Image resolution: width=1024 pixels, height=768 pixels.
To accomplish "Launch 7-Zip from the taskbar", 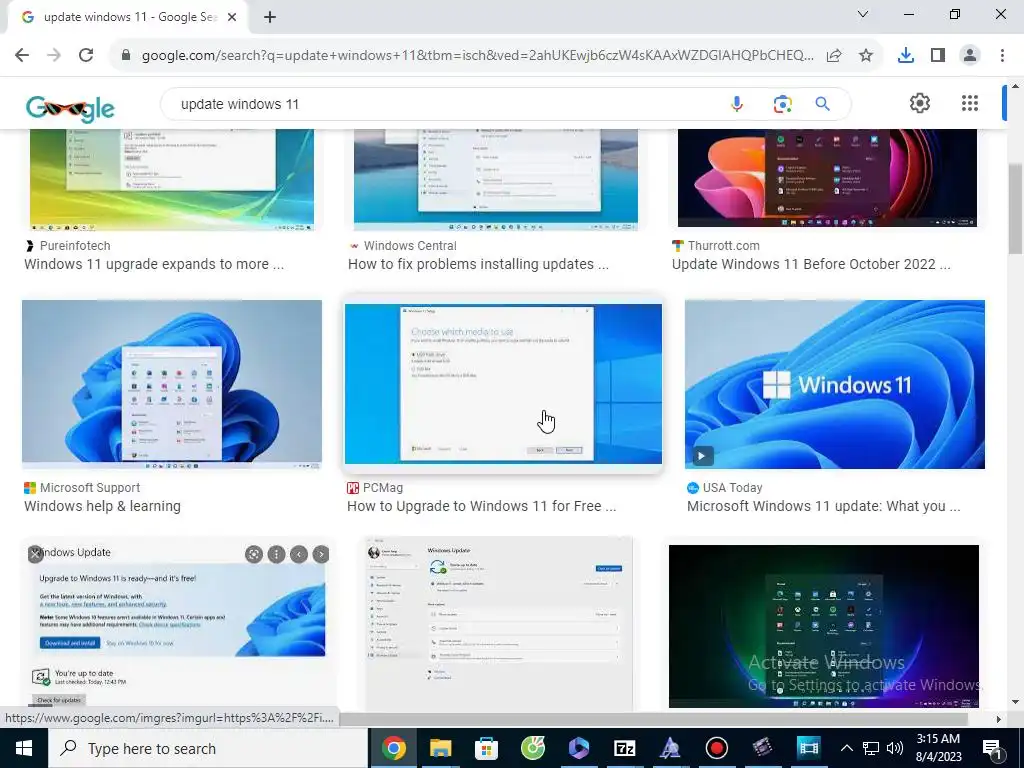I will [x=624, y=748].
